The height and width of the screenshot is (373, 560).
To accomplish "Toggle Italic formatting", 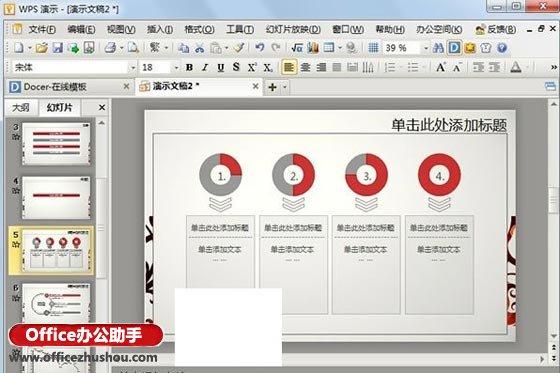I will pyautogui.click(x=205, y=67).
